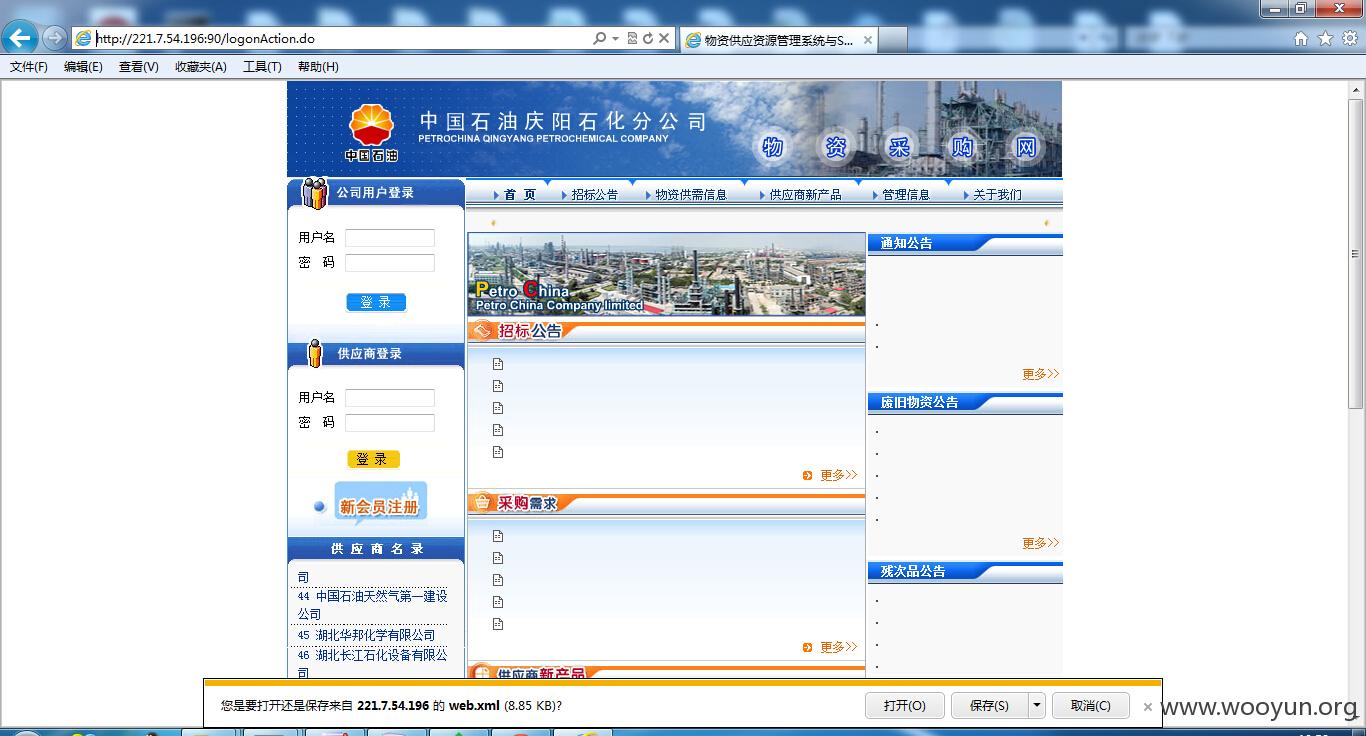Refresh the page with the reload icon

click(648, 39)
